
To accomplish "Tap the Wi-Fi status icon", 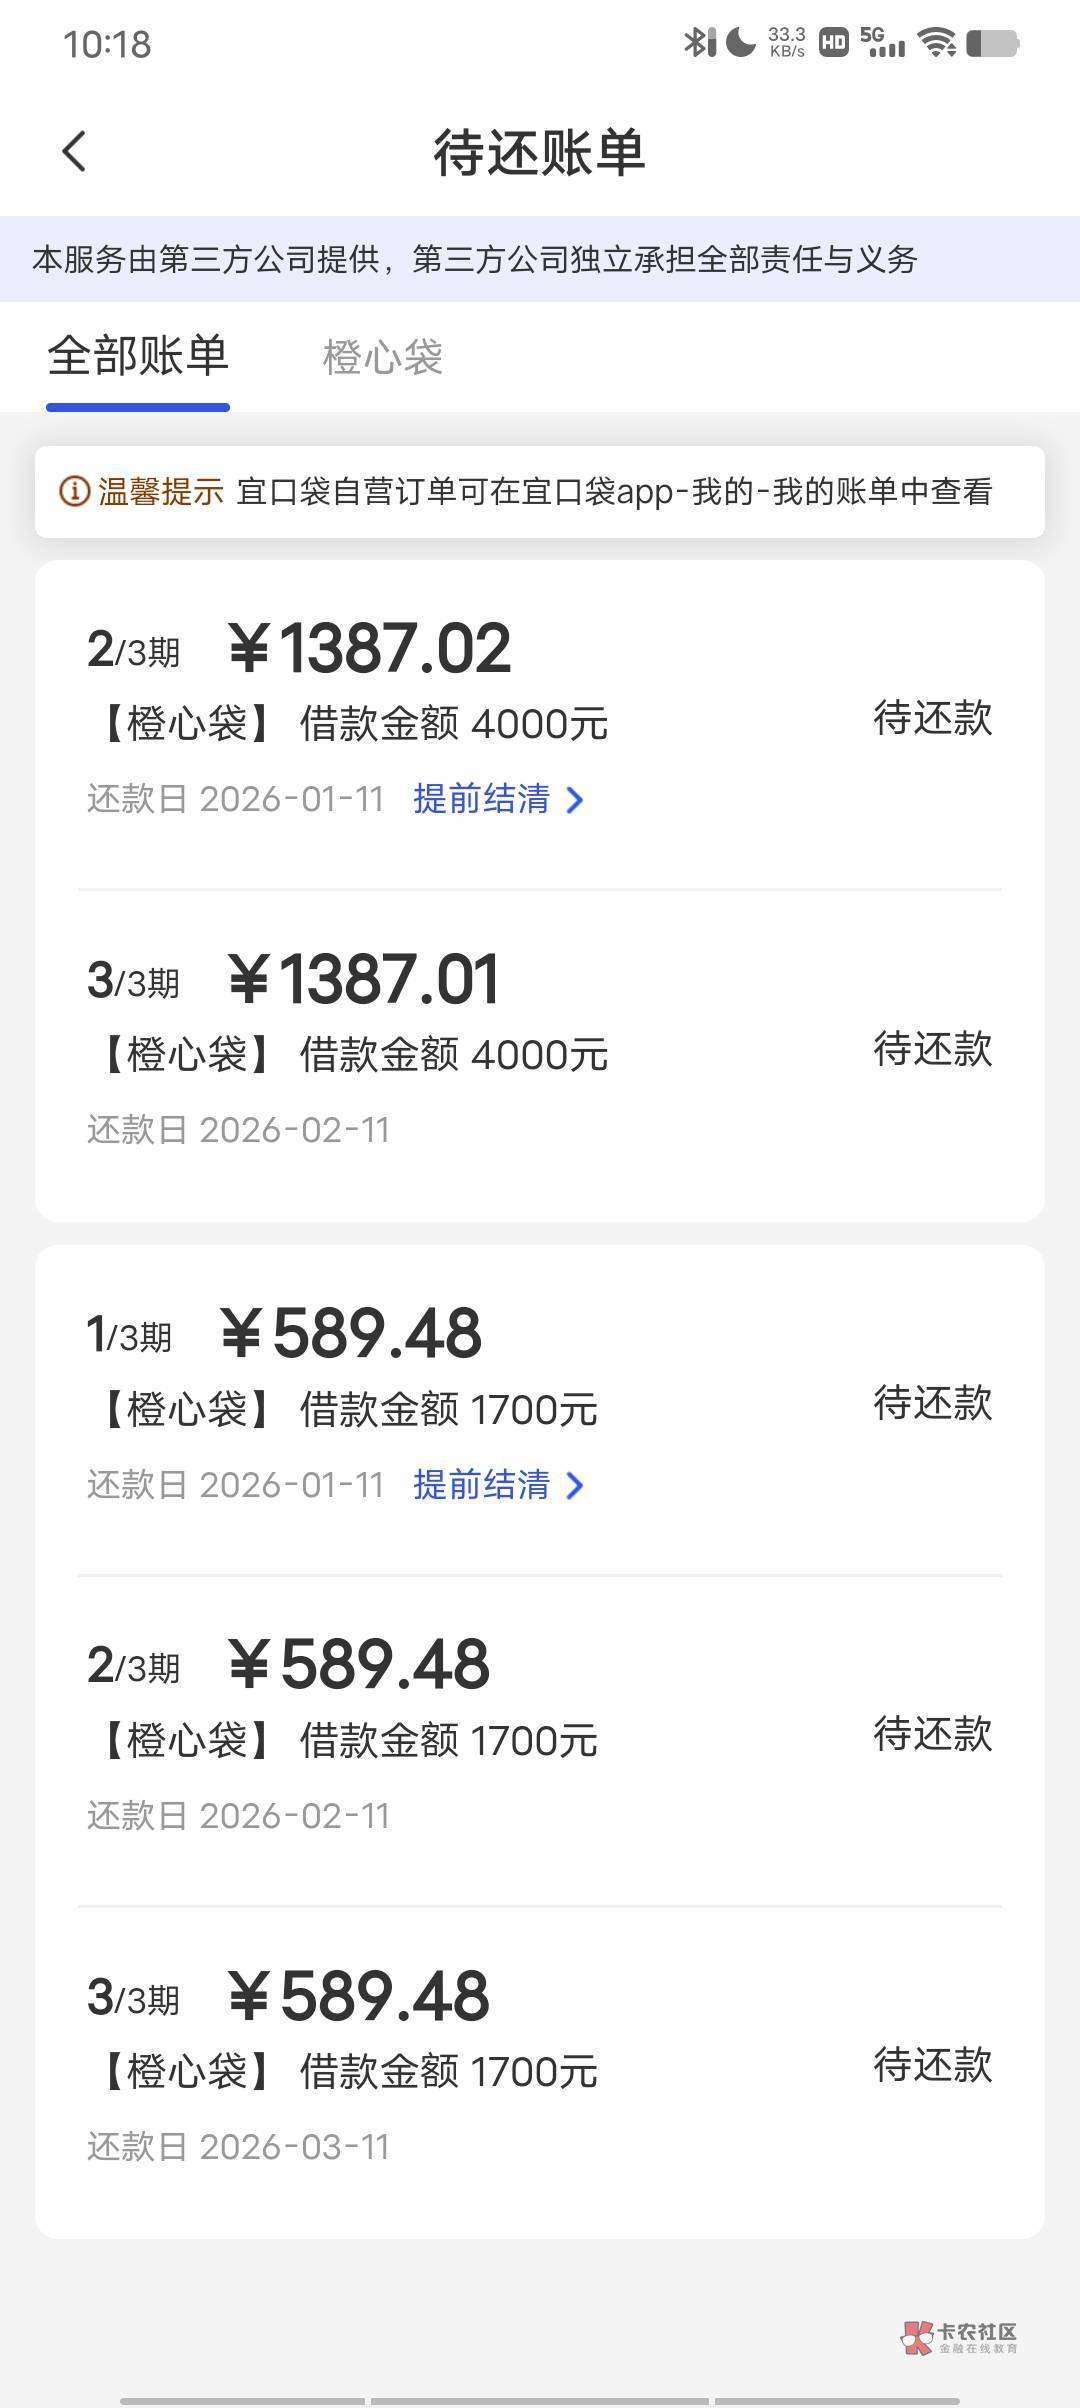I will (x=937, y=43).
